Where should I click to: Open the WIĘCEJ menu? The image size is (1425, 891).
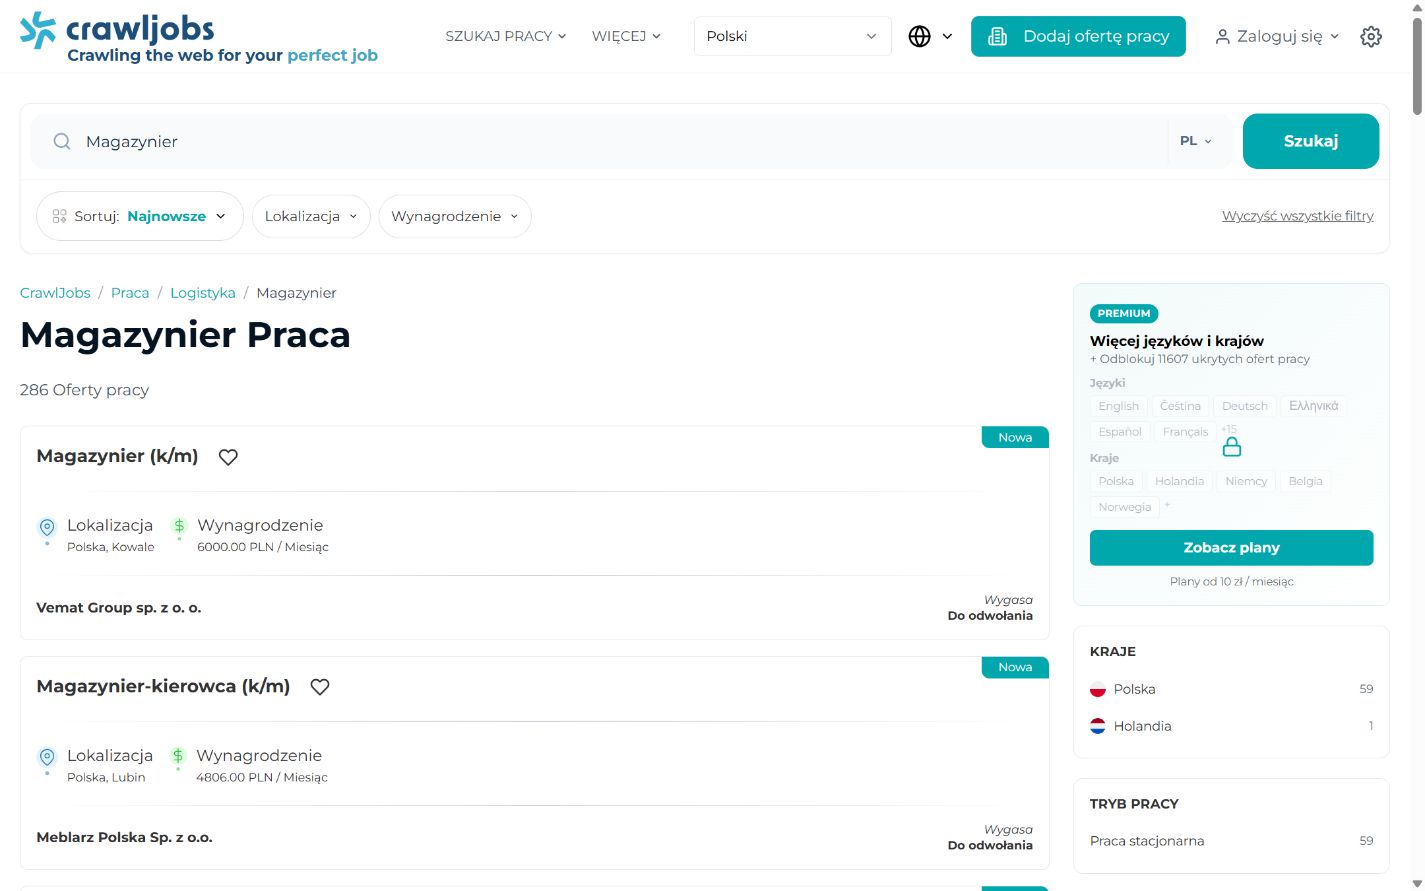[626, 36]
